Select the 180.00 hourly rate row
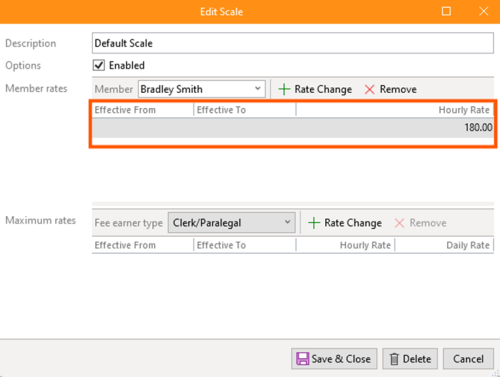The width and height of the screenshot is (500, 377). 293,128
